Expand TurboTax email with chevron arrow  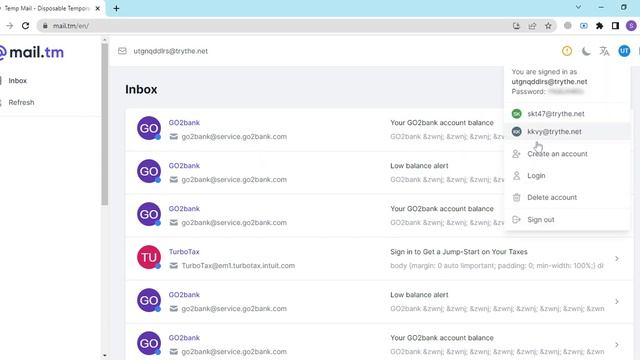[x=617, y=258]
